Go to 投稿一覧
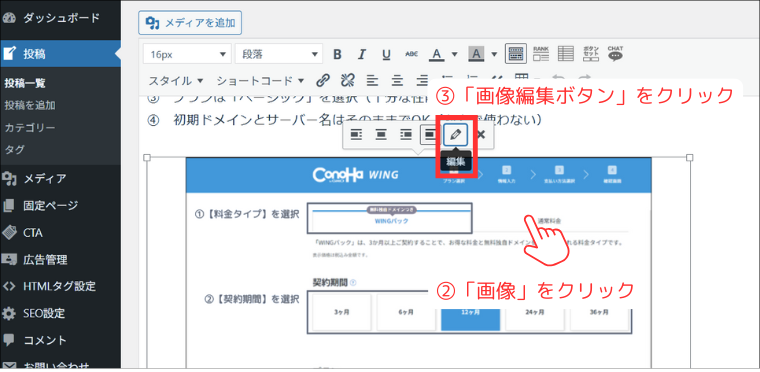The width and height of the screenshot is (760, 372). pyautogui.click(x=25, y=83)
